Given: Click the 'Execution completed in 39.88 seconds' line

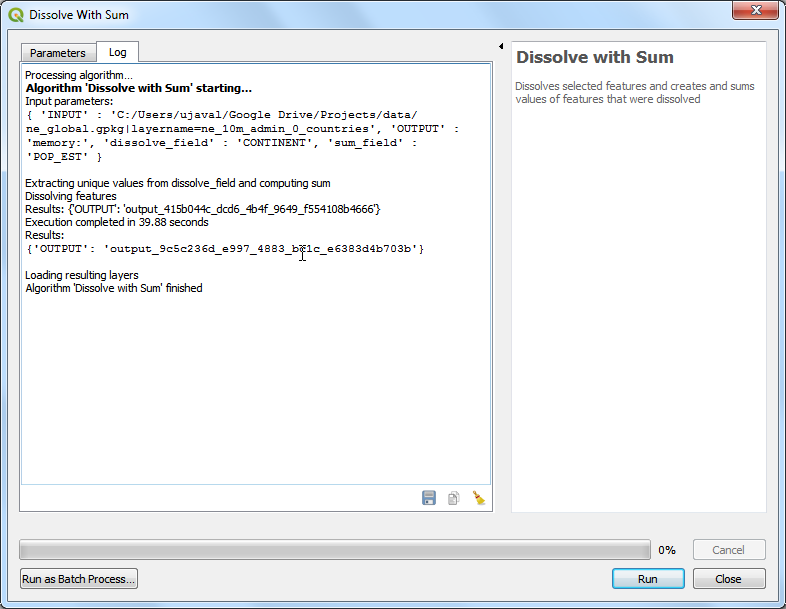Looking at the screenshot, I should tap(117, 222).
